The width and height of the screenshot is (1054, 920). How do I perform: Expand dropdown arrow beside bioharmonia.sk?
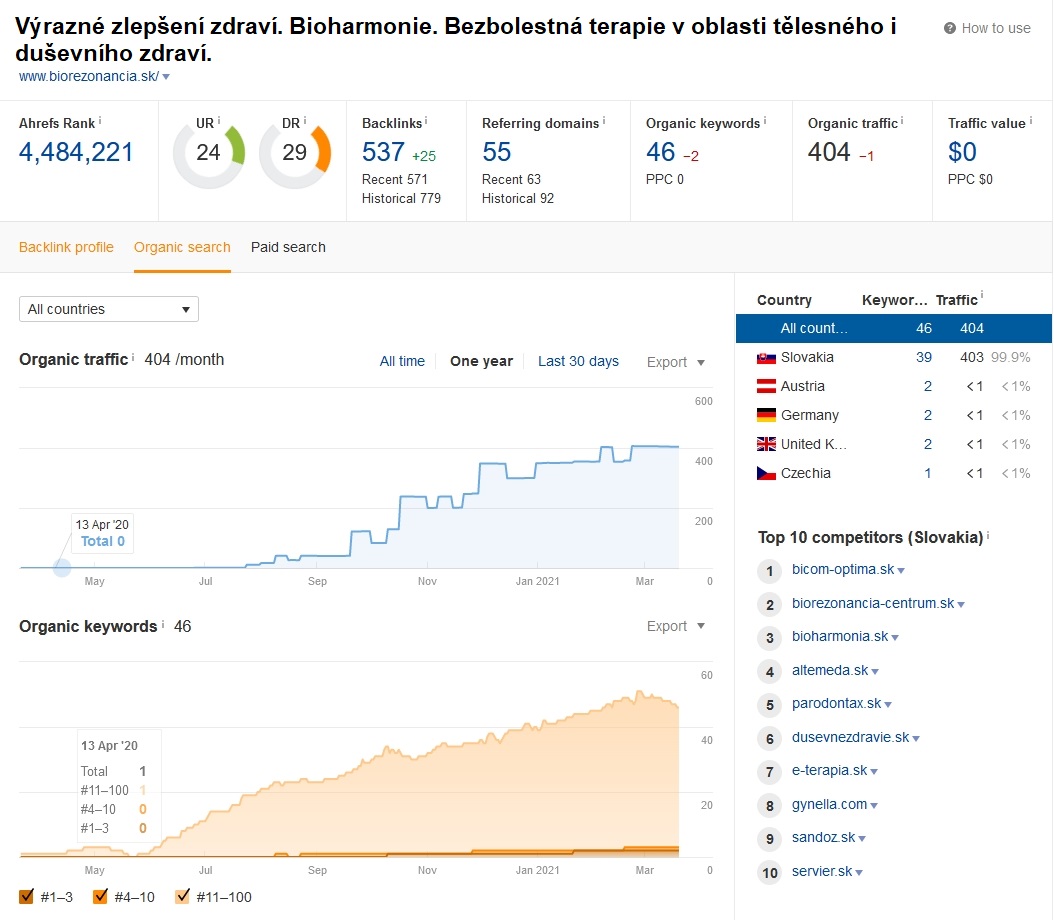(895, 638)
